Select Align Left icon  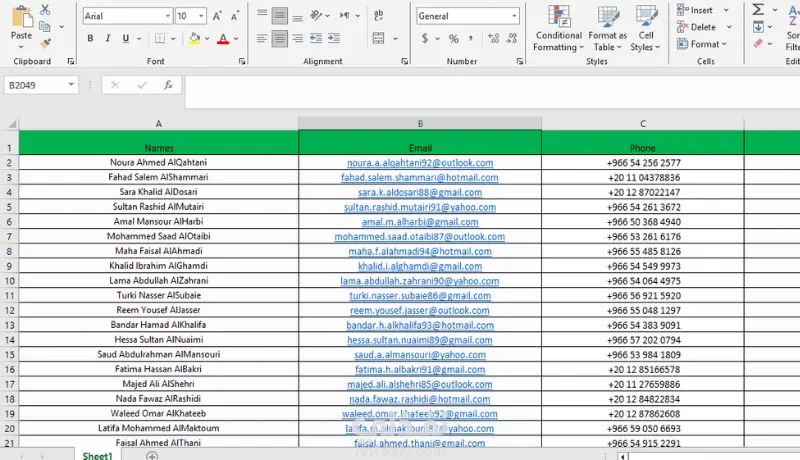pyautogui.click(x=262, y=38)
